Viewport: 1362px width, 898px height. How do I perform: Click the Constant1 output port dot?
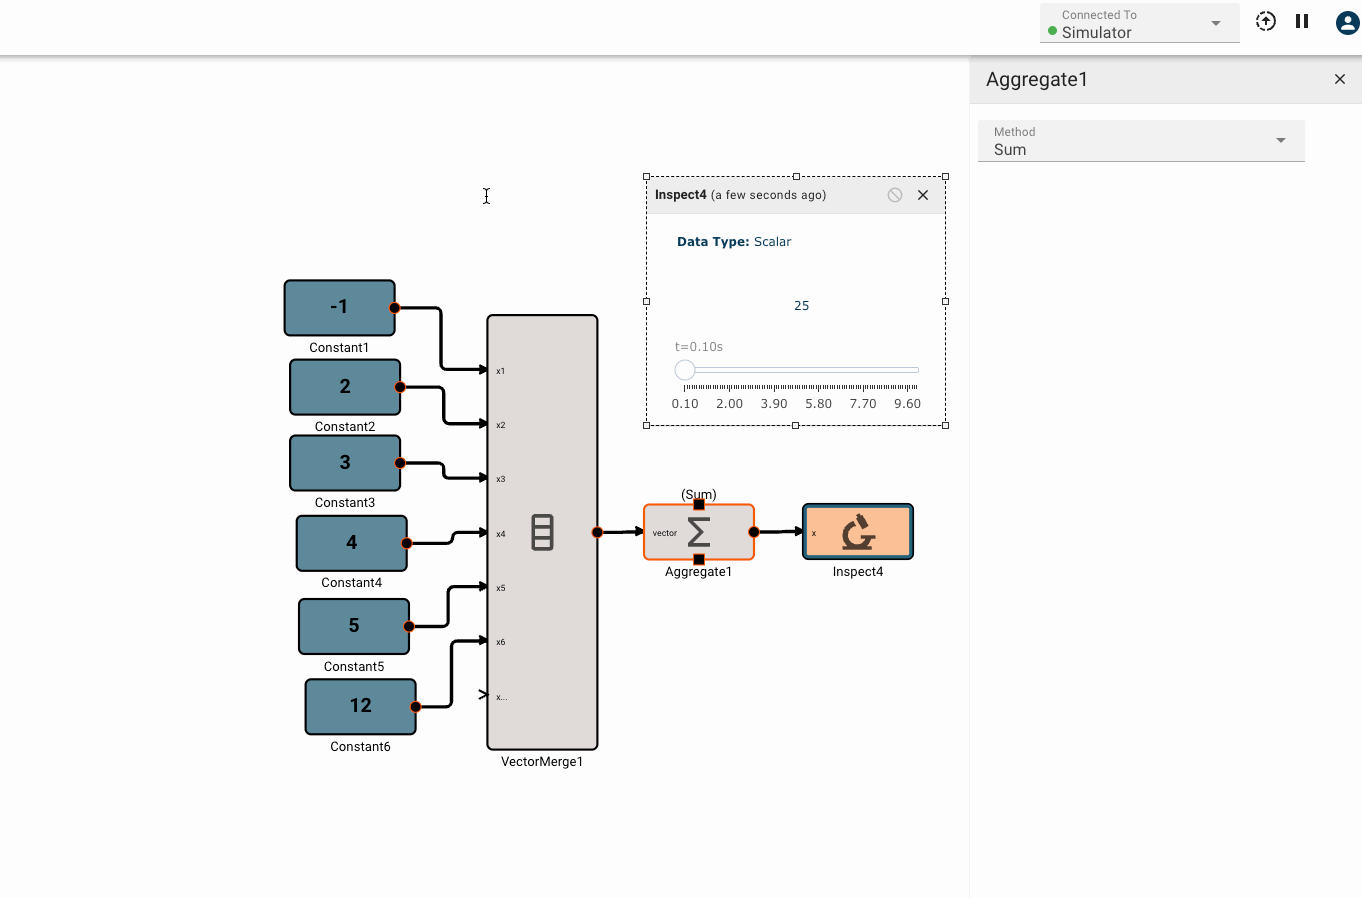click(395, 308)
